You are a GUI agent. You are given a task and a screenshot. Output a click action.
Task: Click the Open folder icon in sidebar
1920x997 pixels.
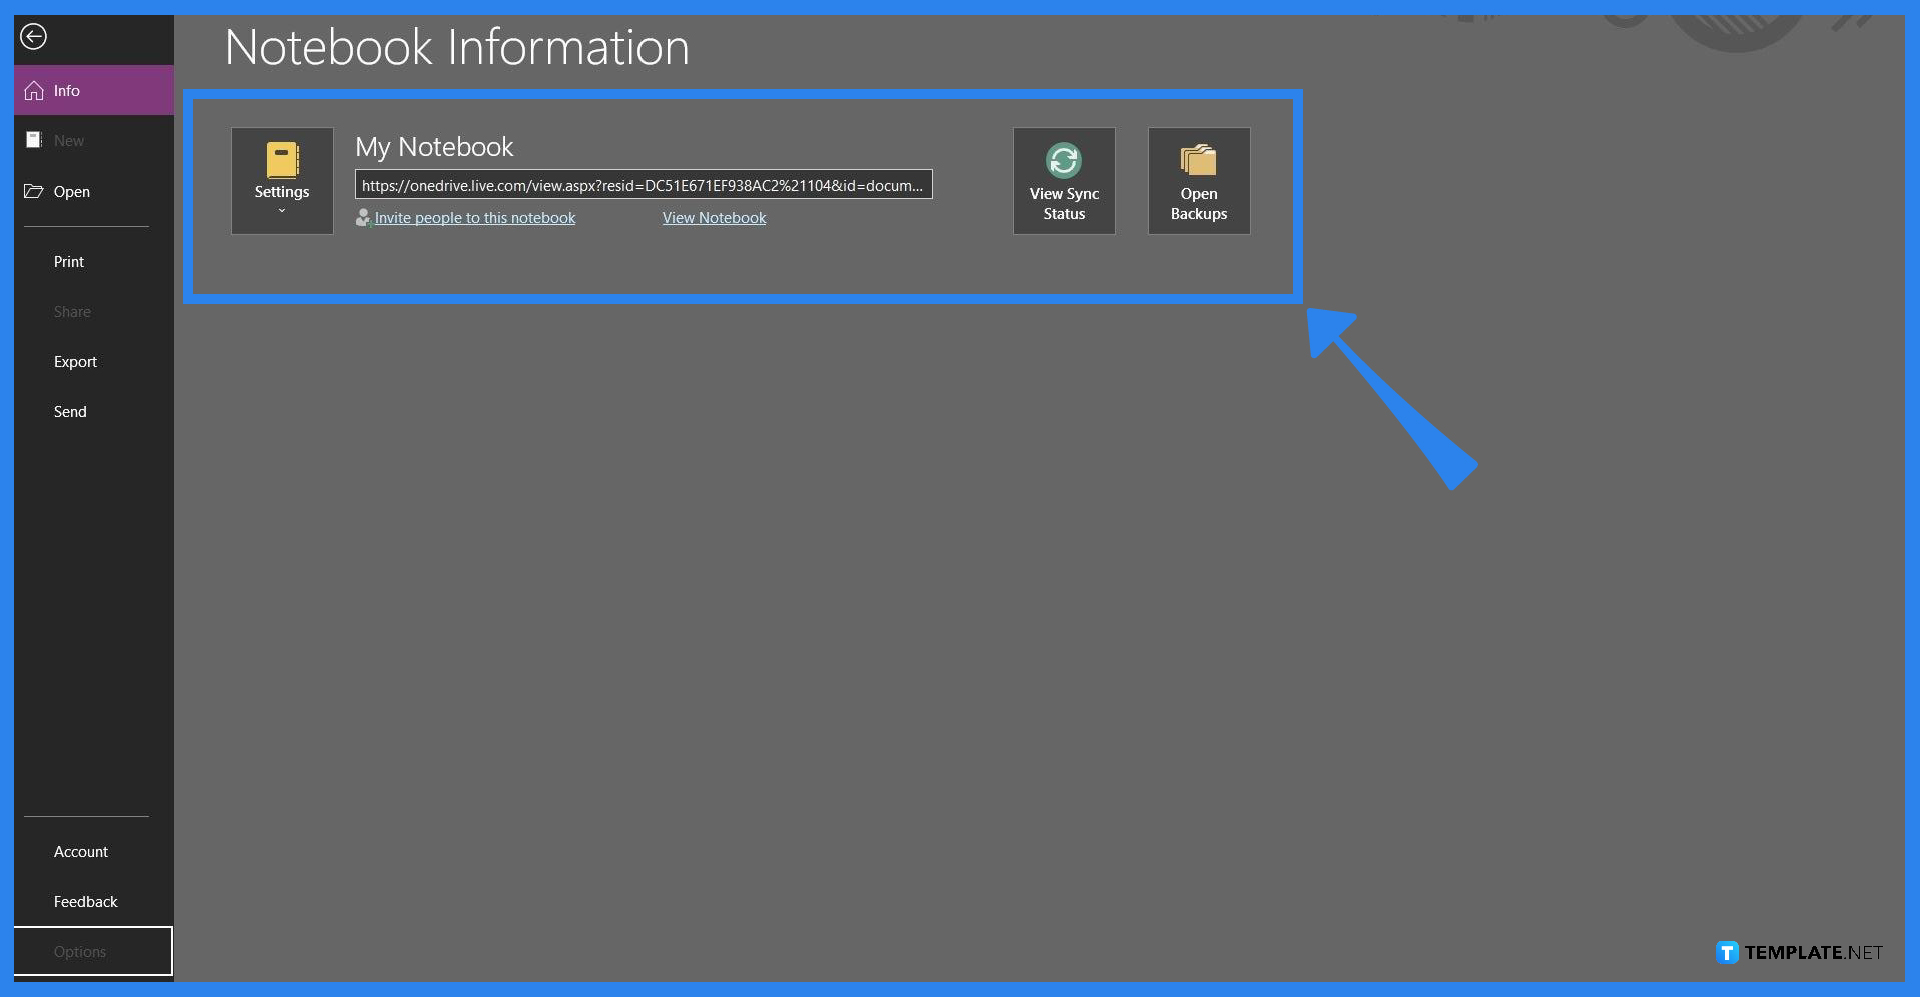coord(34,191)
